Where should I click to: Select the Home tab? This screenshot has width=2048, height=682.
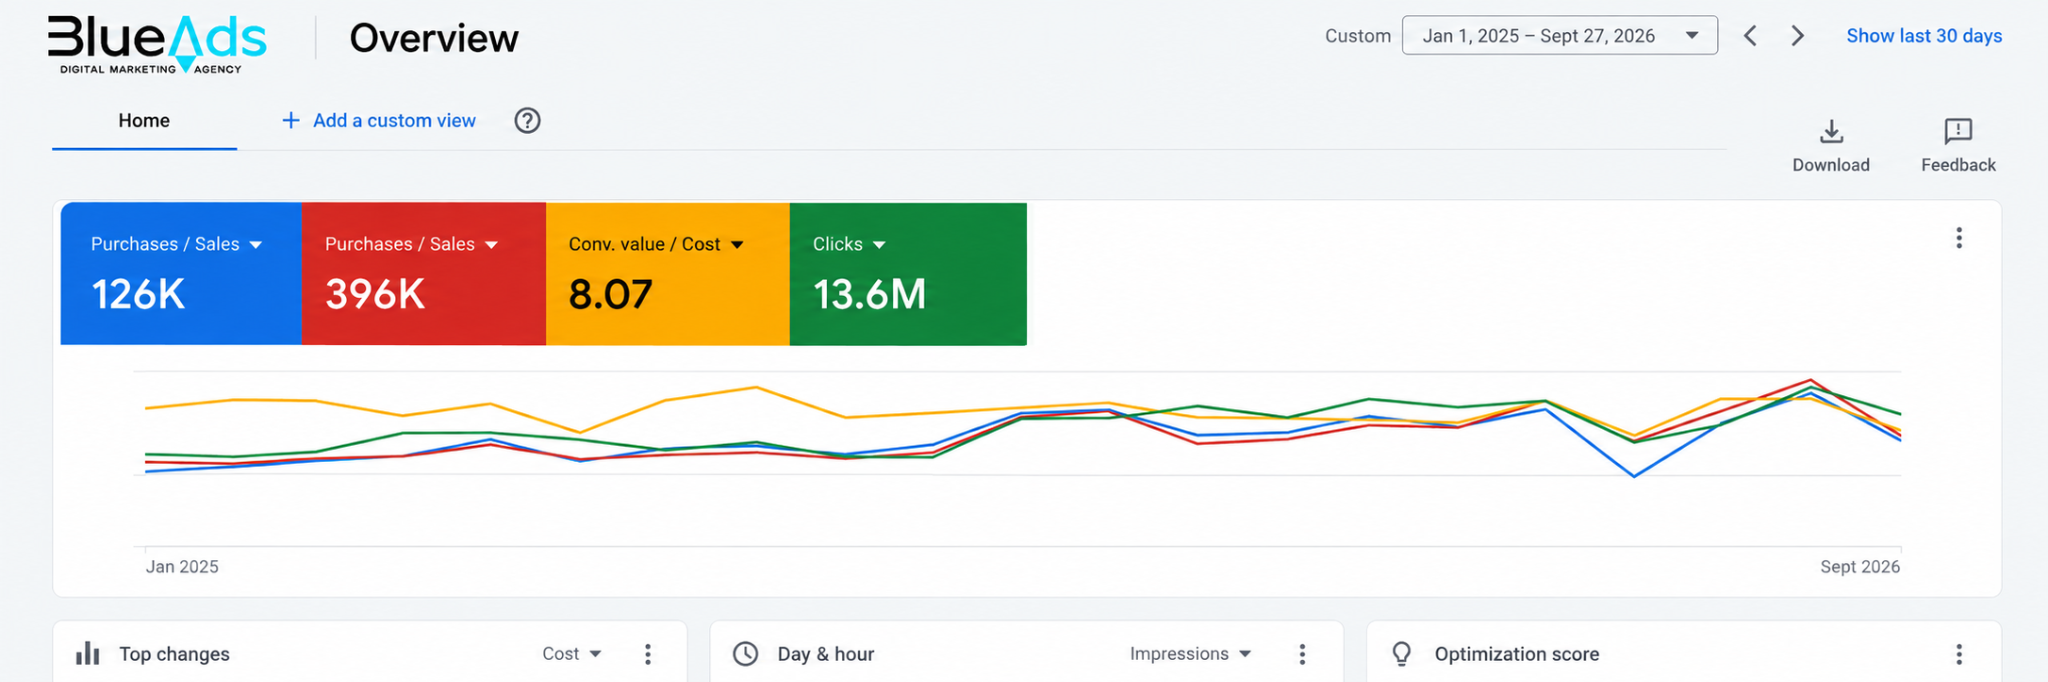coord(144,121)
